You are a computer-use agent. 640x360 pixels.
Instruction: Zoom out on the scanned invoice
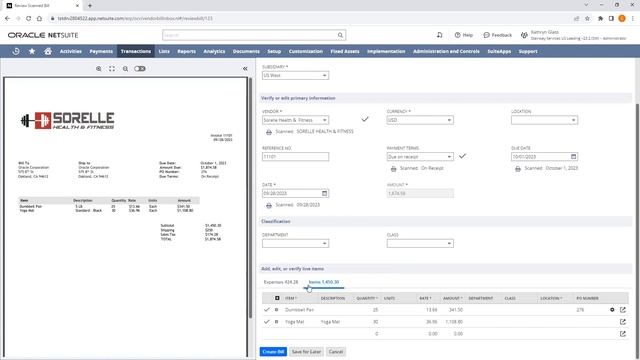(125, 69)
